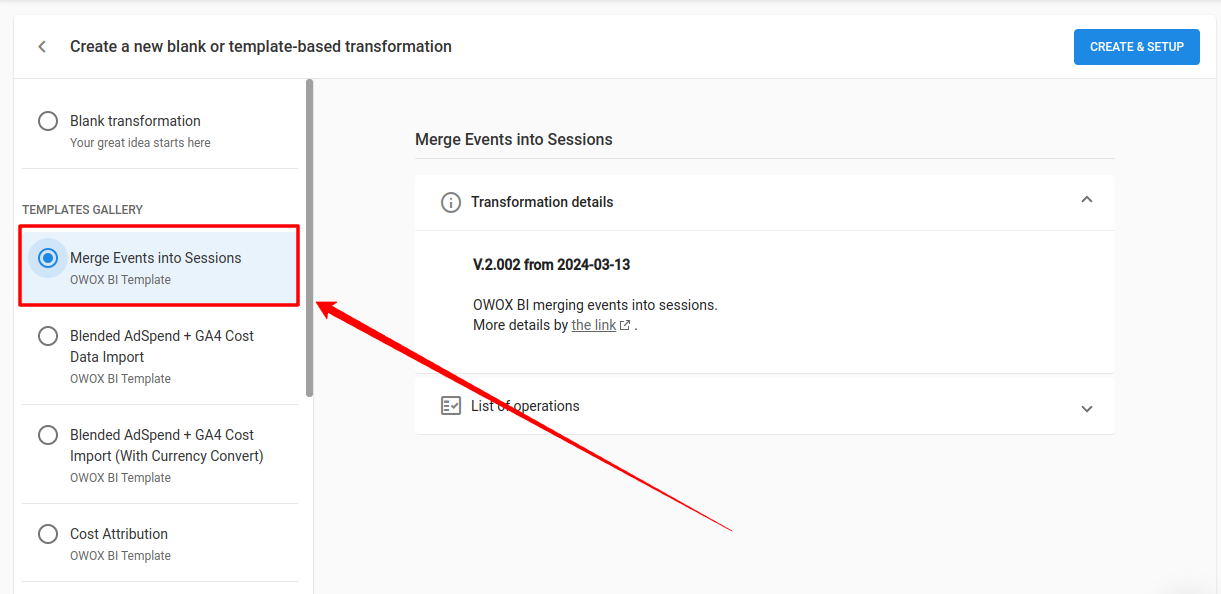
Task: Click the Merge Events into Sessions page heading
Action: (x=514, y=139)
